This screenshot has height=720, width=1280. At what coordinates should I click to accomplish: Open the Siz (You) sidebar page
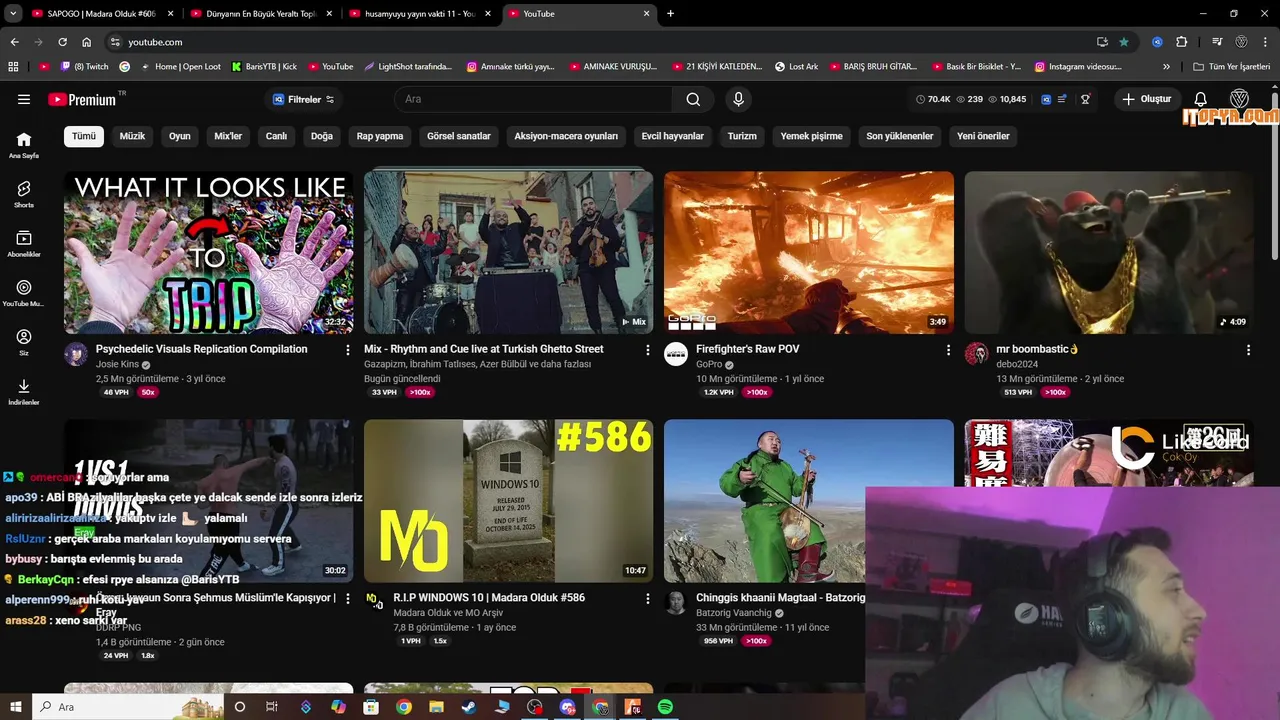click(x=24, y=342)
